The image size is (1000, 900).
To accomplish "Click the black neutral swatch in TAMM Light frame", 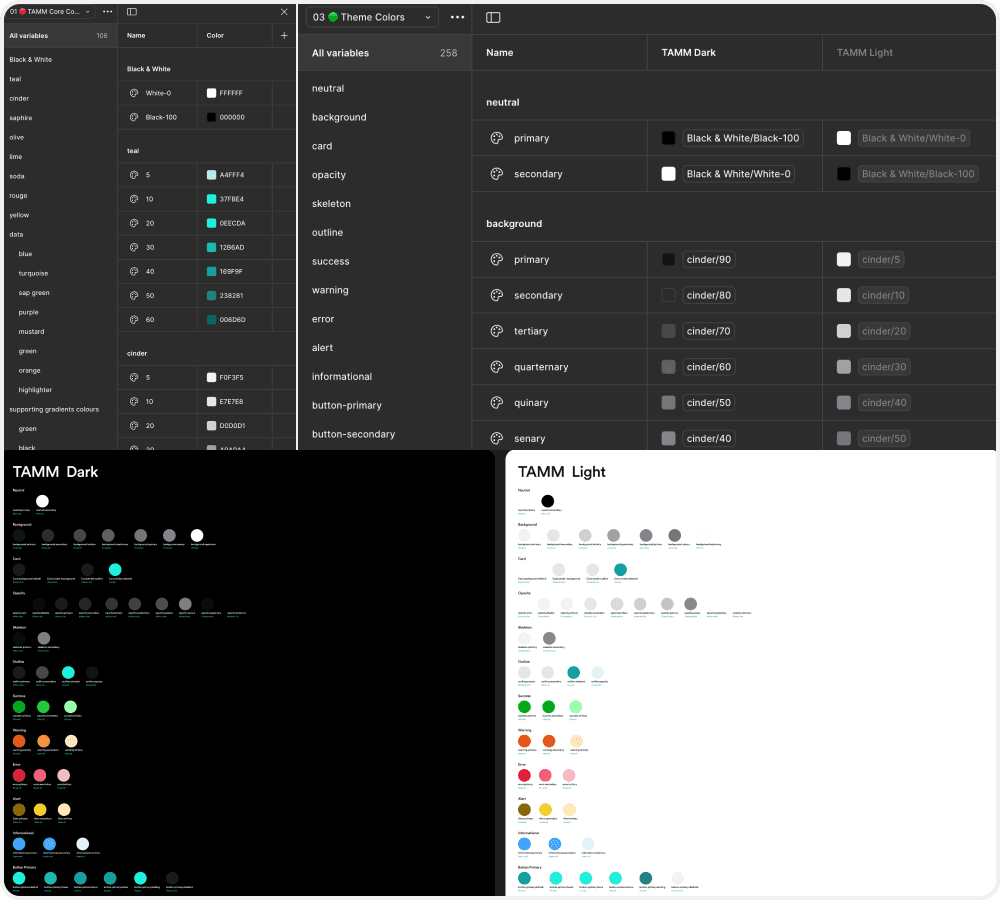I will coord(547,501).
